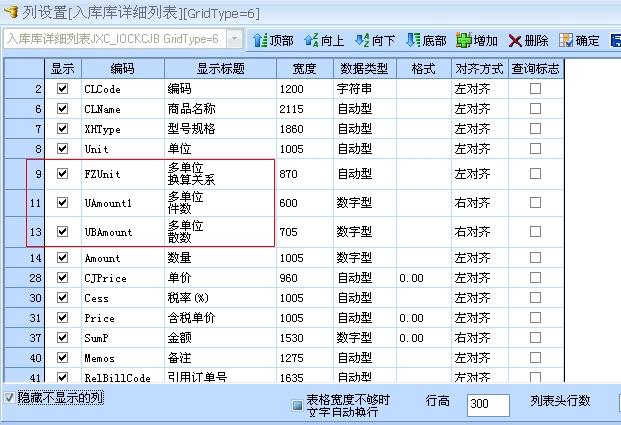Click the 确定 confirm icon

point(566,40)
